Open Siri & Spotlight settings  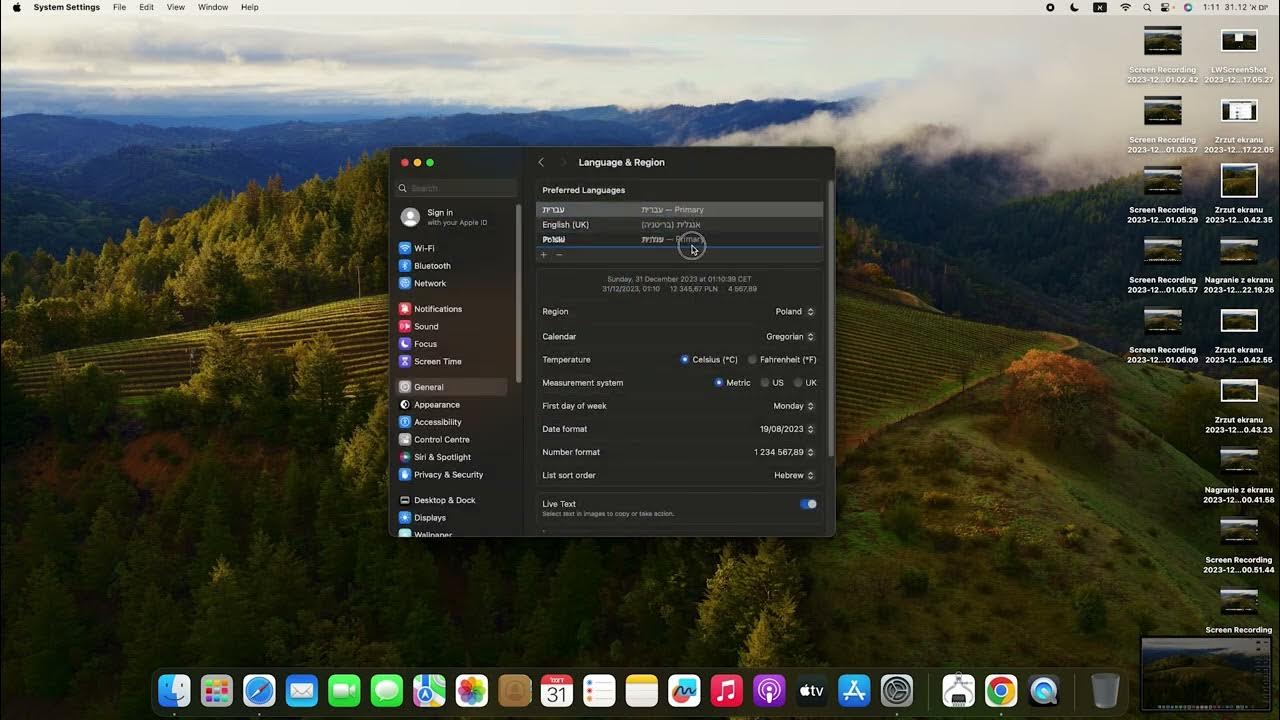(442, 457)
